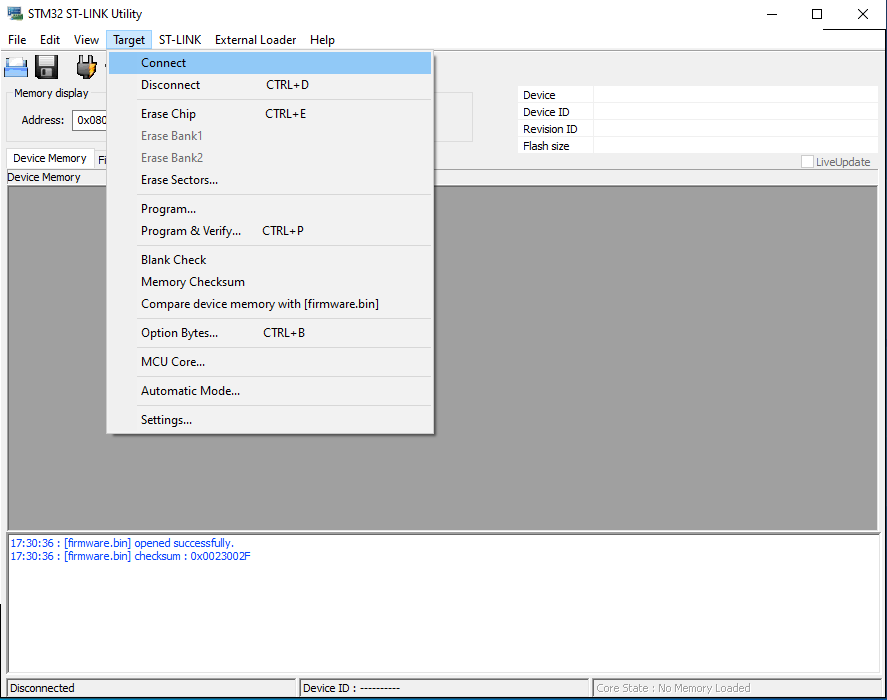887x700 pixels.
Task: Click Core State status bar entry
Action: [737, 688]
